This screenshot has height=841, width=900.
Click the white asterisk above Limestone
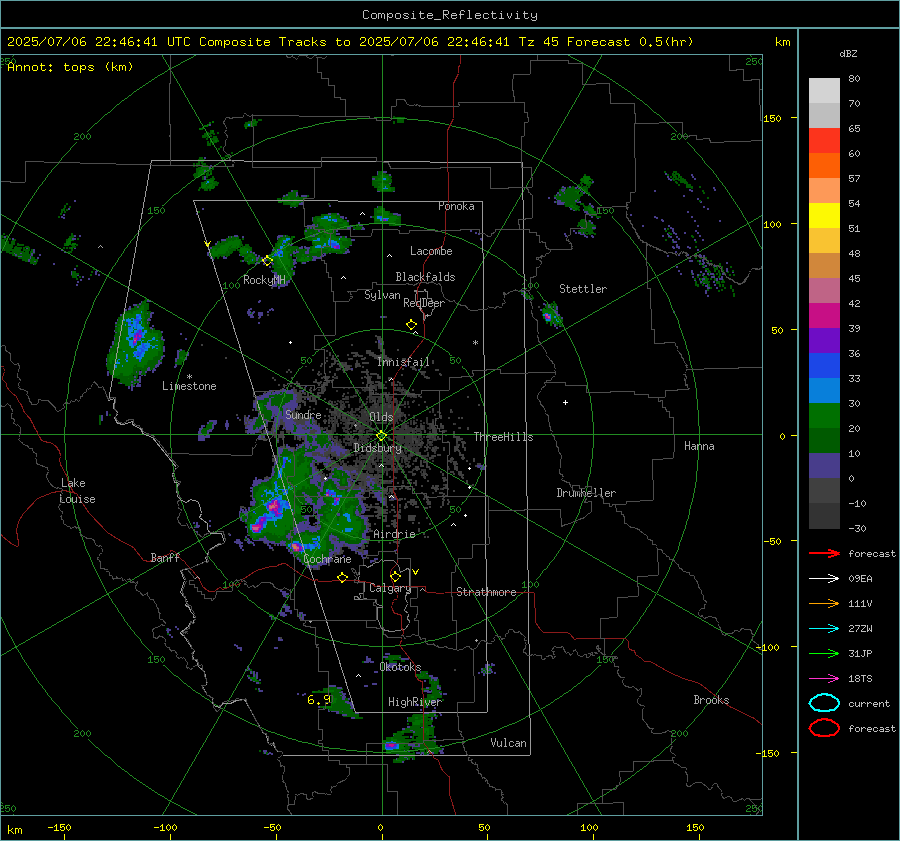(x=189, y=377)
